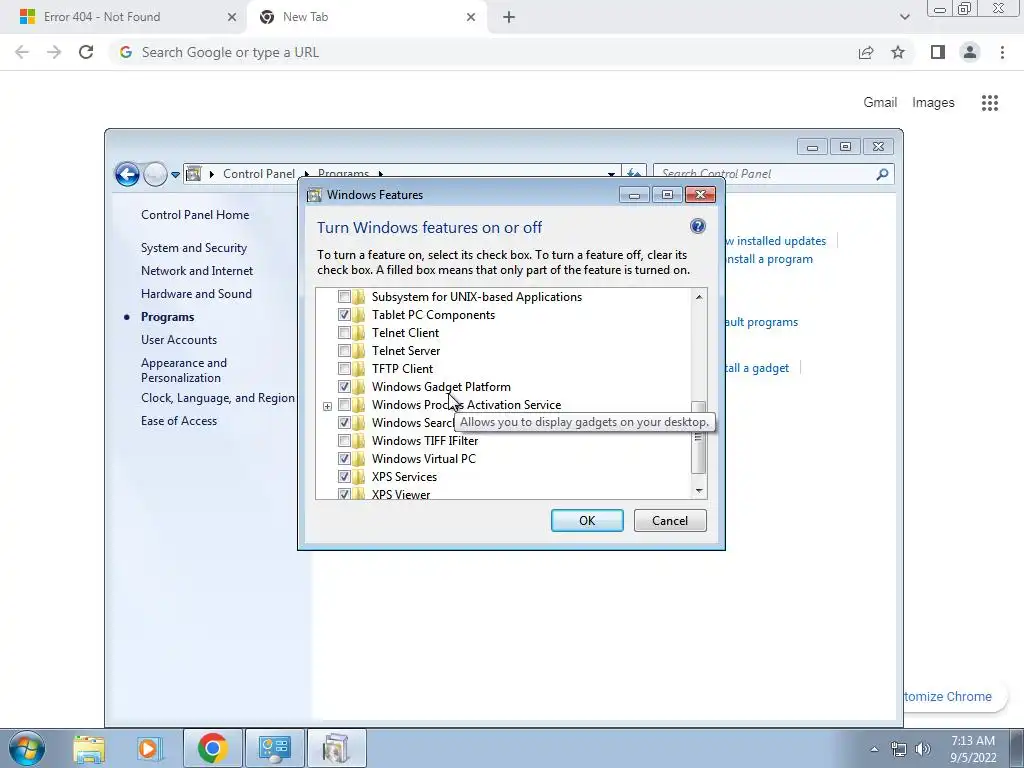Open the address bar history dropdown
Screen dimensions: 1024x768
coord(611,174)
